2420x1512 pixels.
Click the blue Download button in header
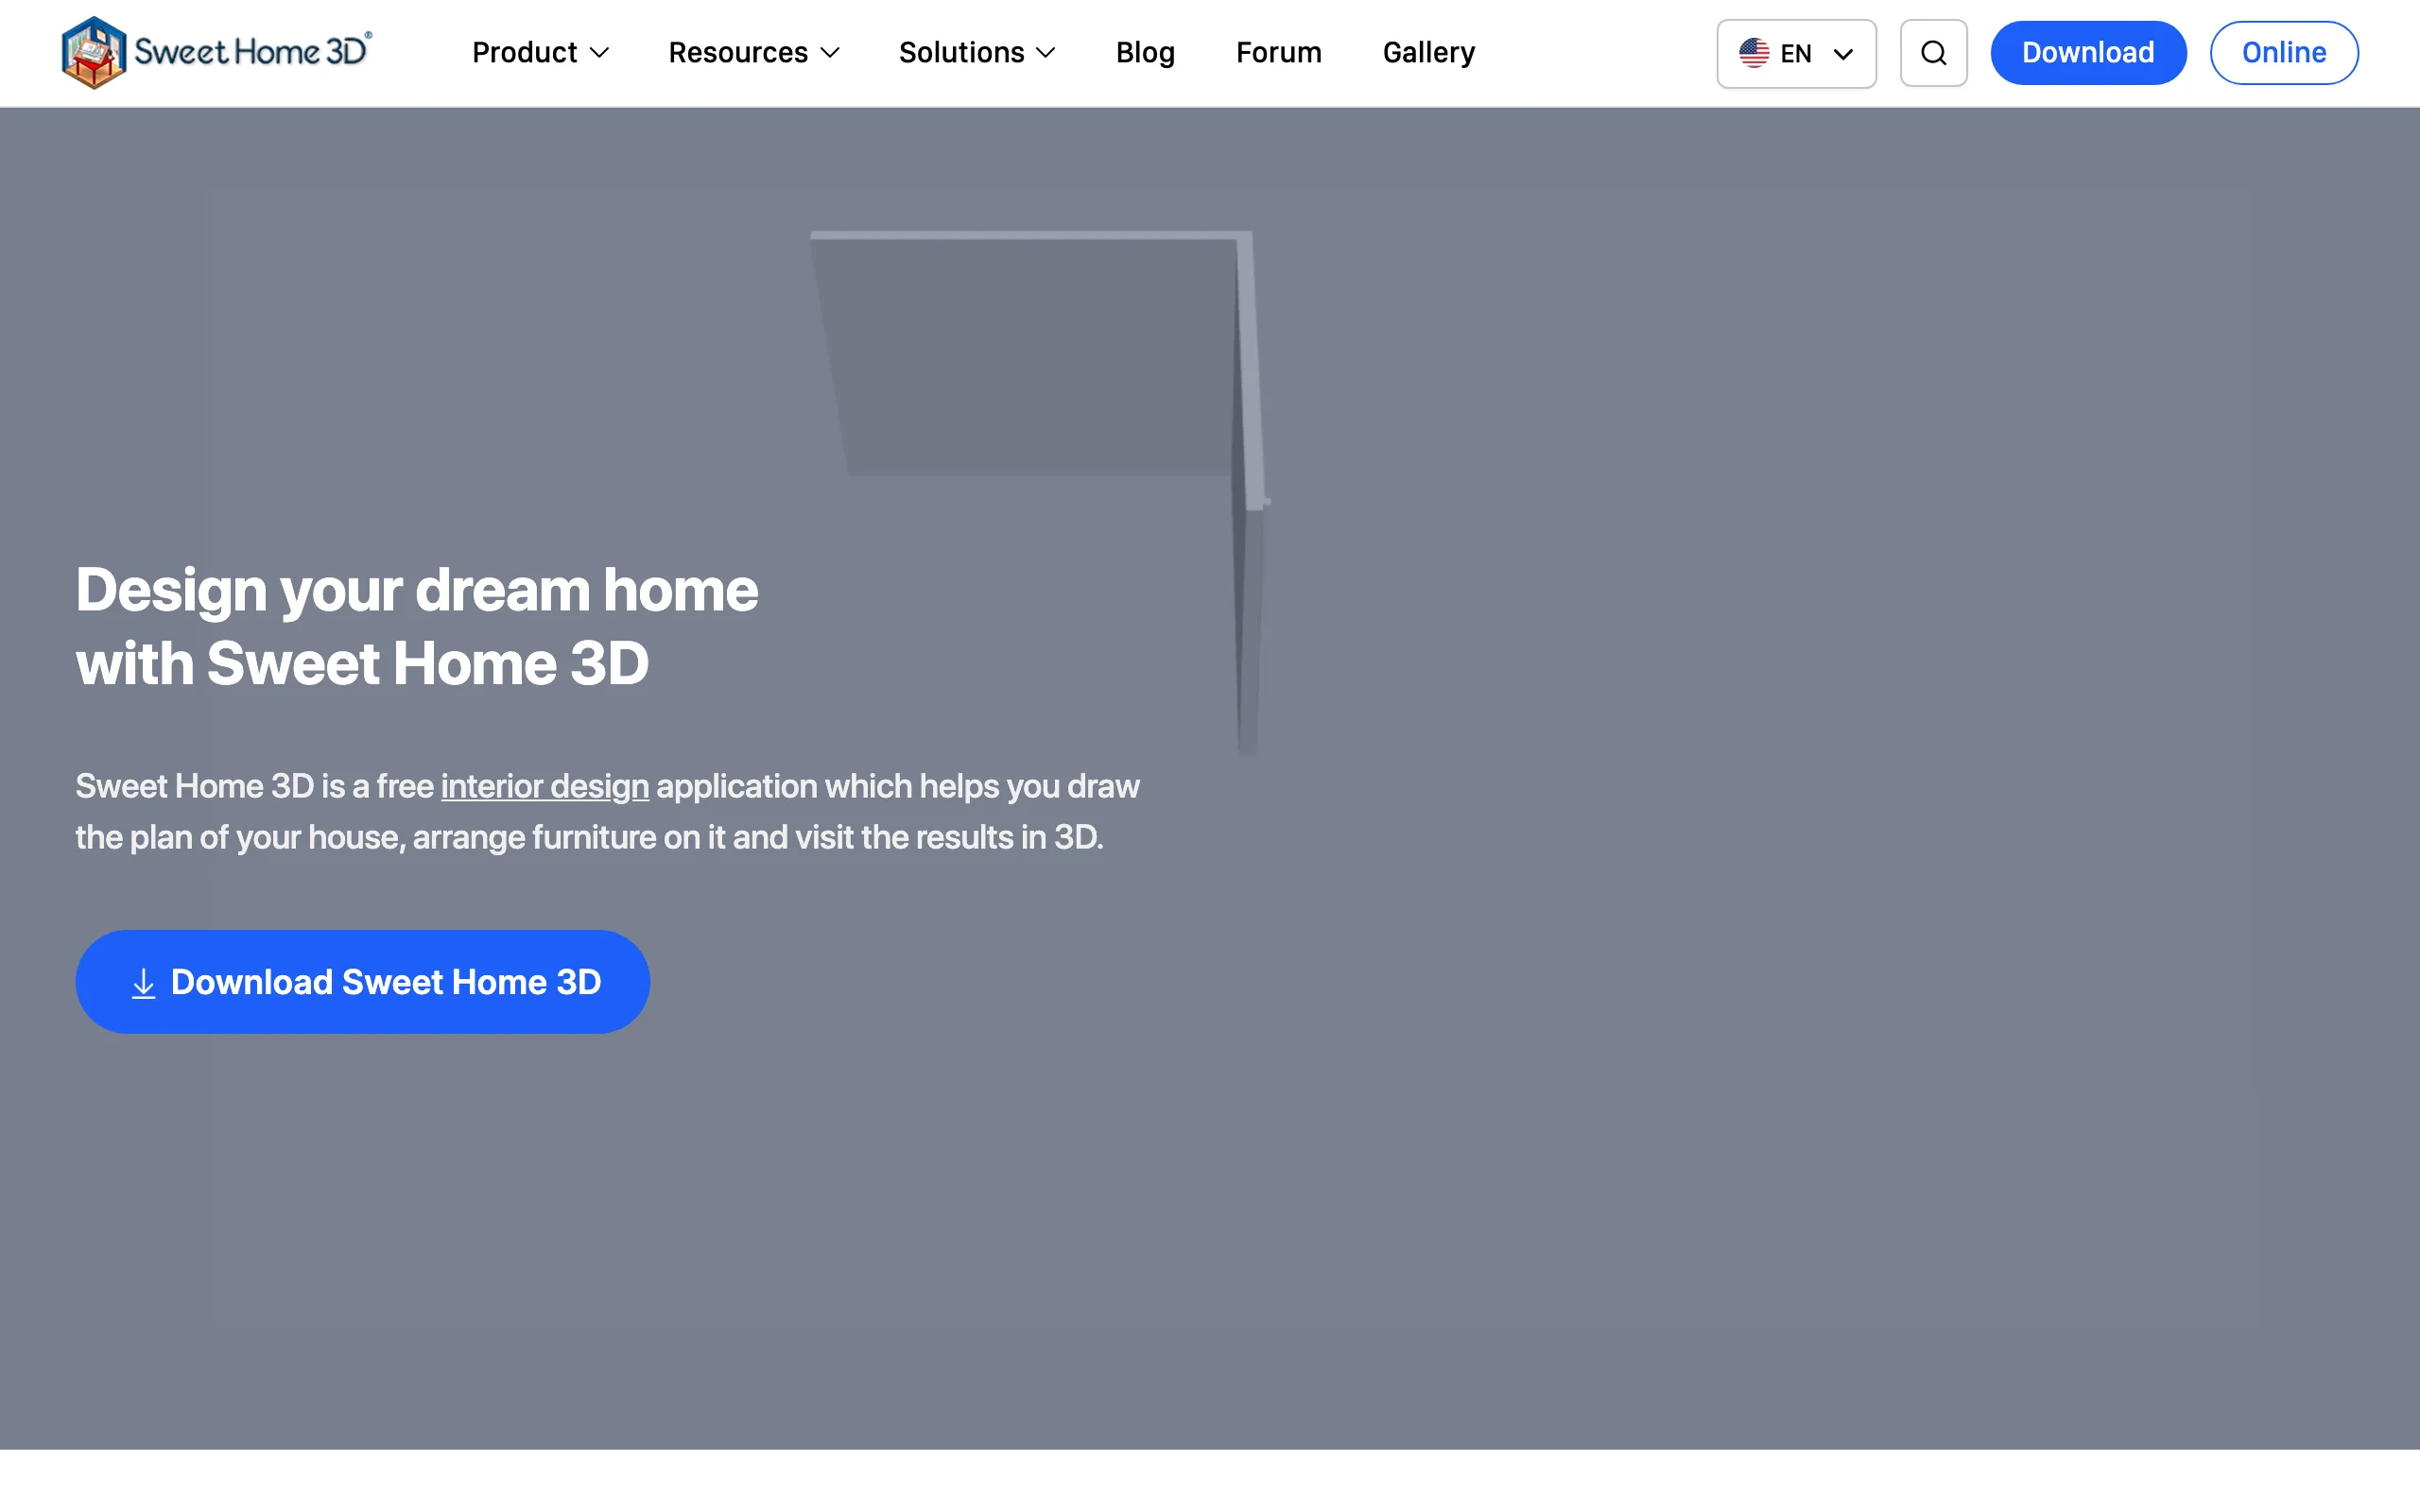[x=2088, y=53]
